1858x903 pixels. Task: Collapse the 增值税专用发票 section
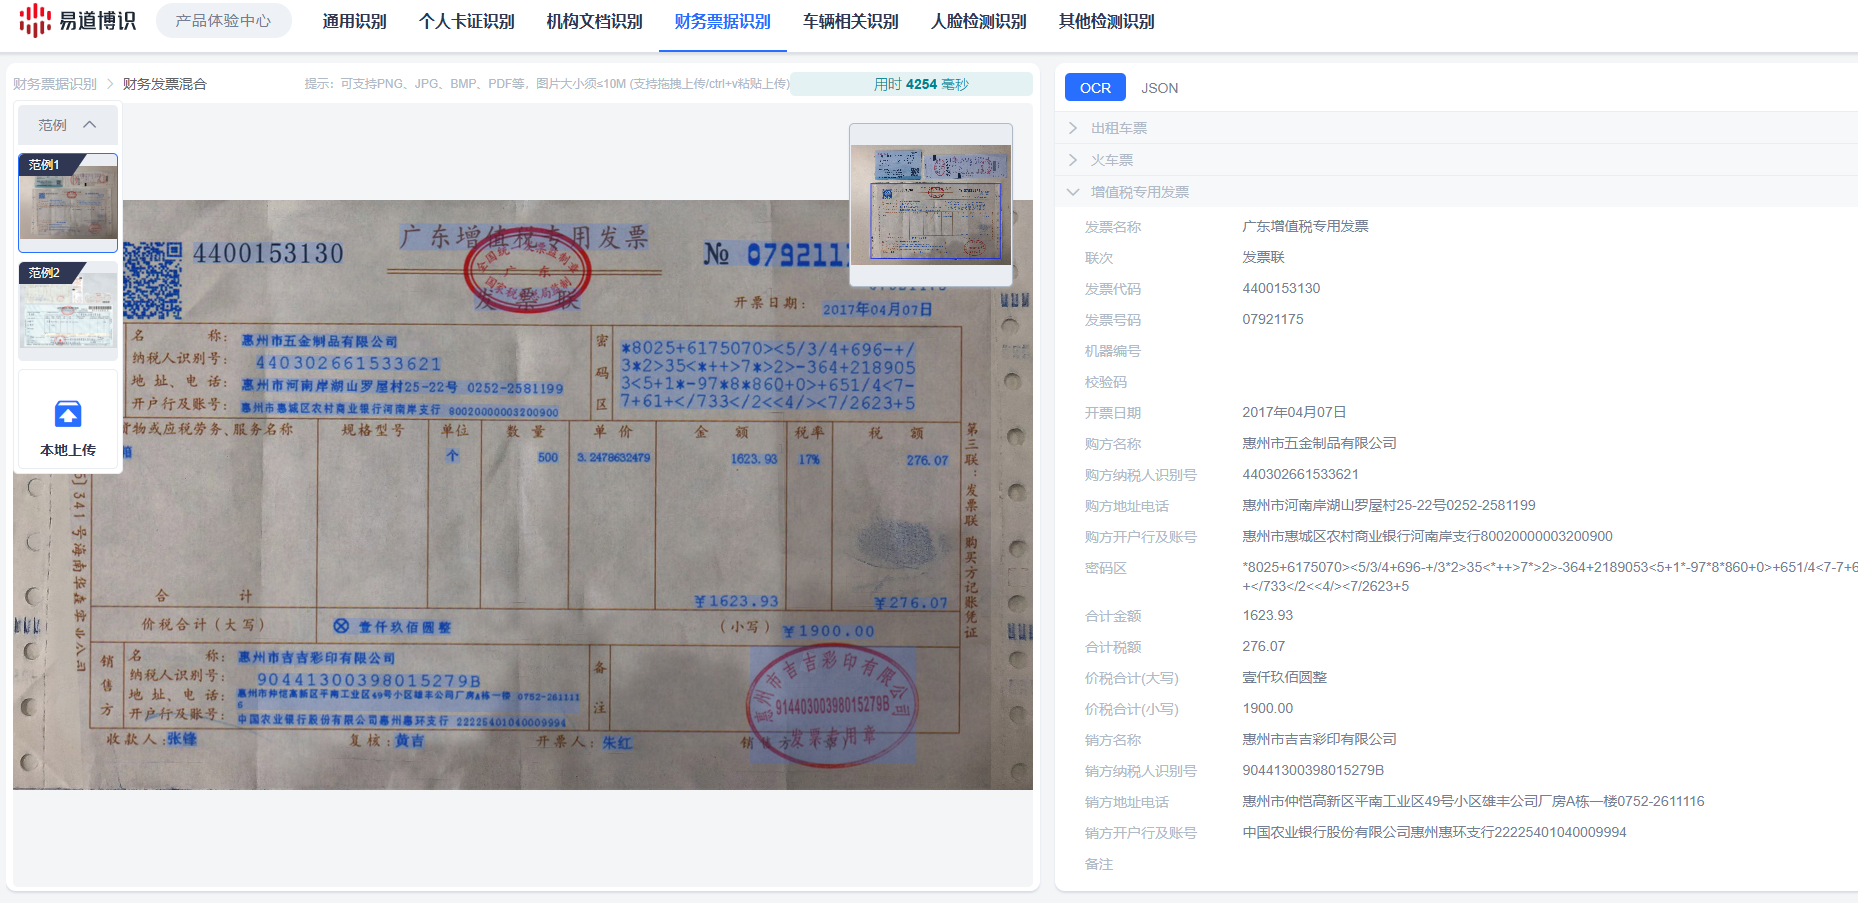pos(1139,192)
